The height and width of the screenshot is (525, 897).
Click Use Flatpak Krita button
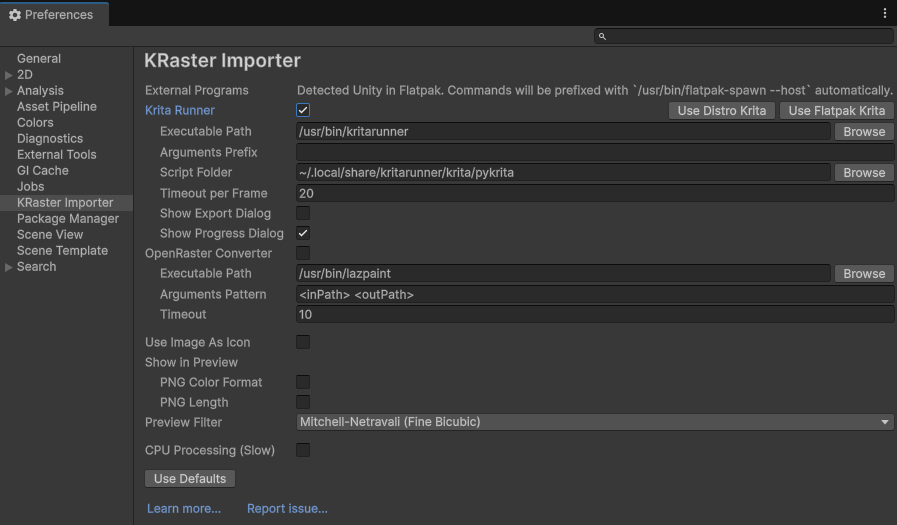click(x=836, y=110)
